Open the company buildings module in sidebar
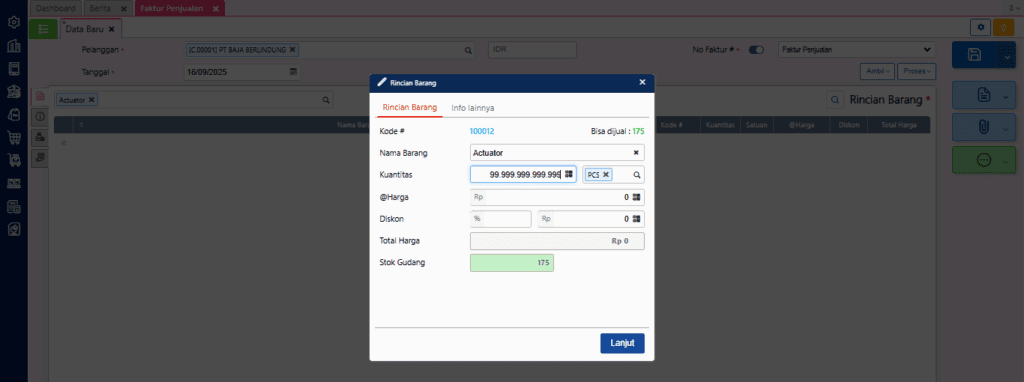1024x382 pixels. (13, 46)
